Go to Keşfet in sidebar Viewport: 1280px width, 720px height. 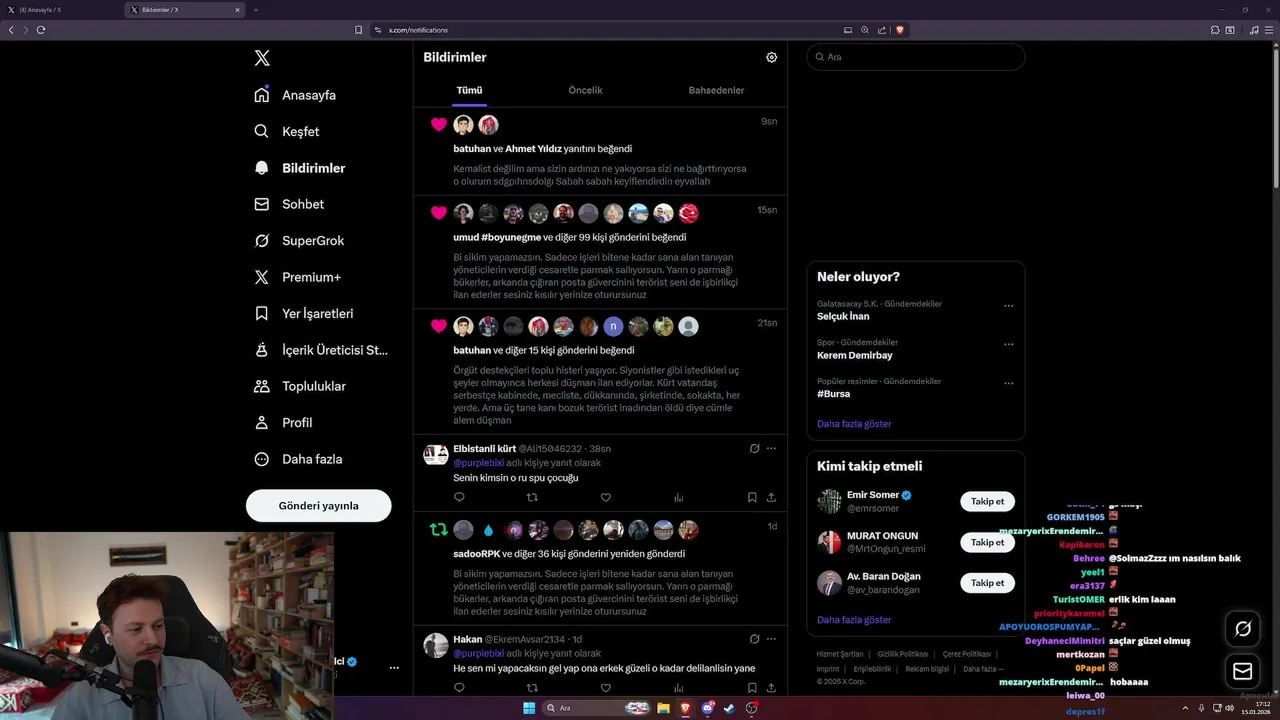[287, 131]
